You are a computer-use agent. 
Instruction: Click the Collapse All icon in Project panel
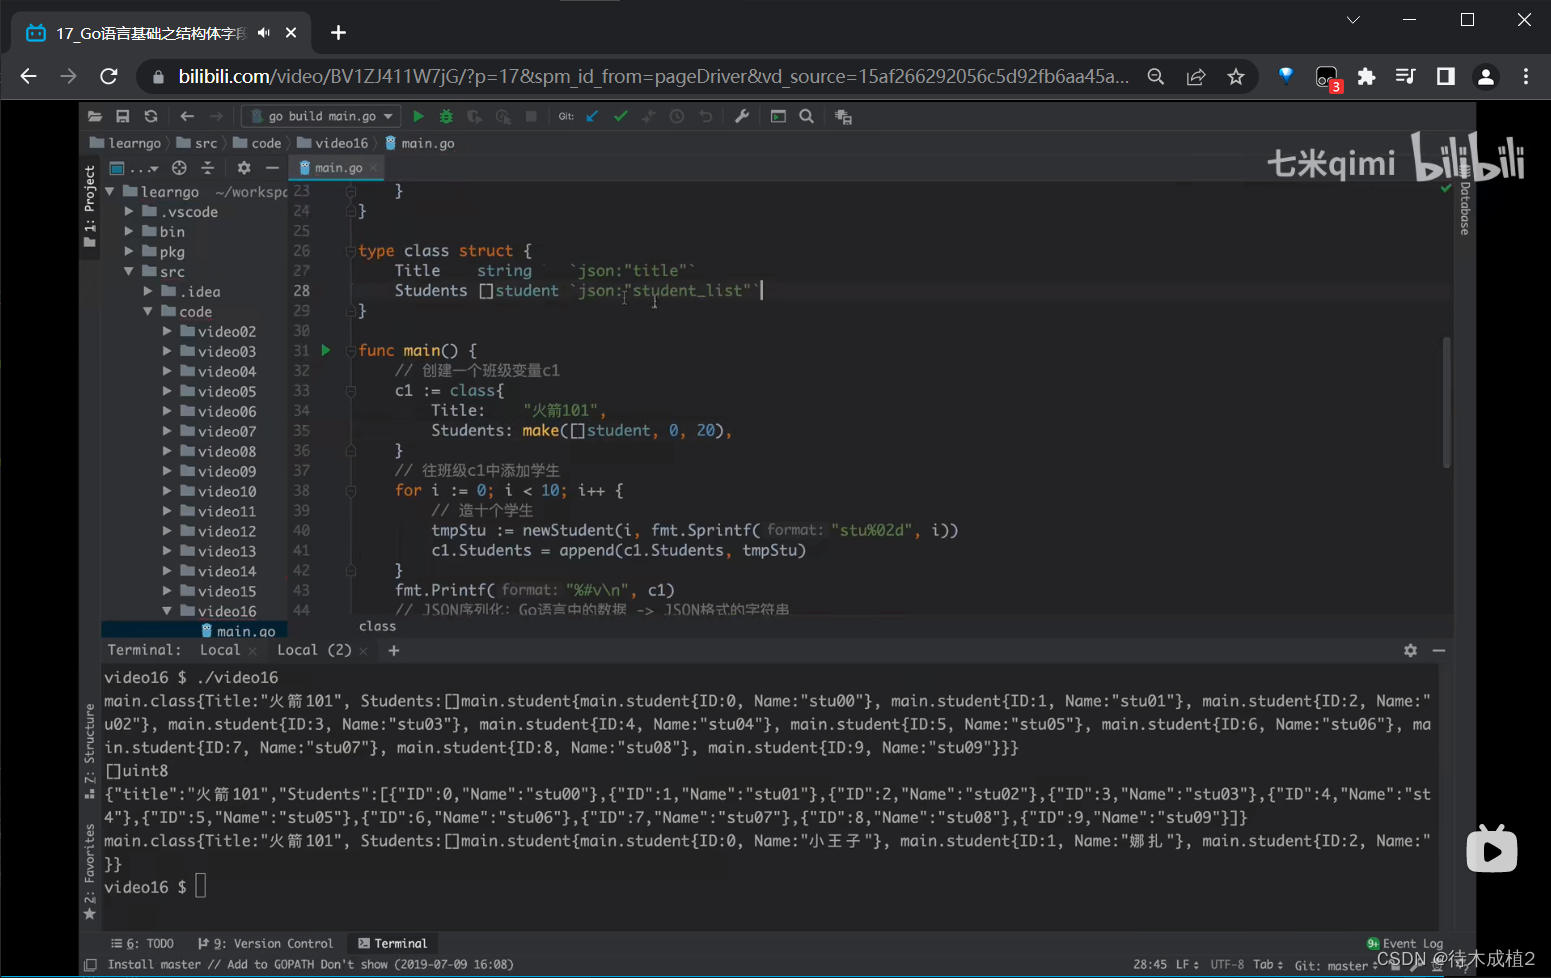pyautogui.click(x=207, y=168)
